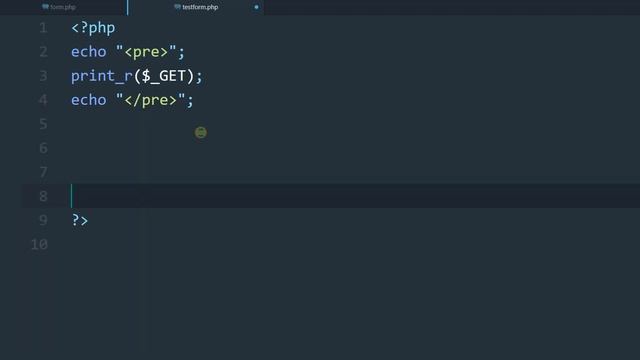Click the "</pre>" string on line 4
Image resolution: width=640 pixels, height=360 pixels.
[151, 100]
